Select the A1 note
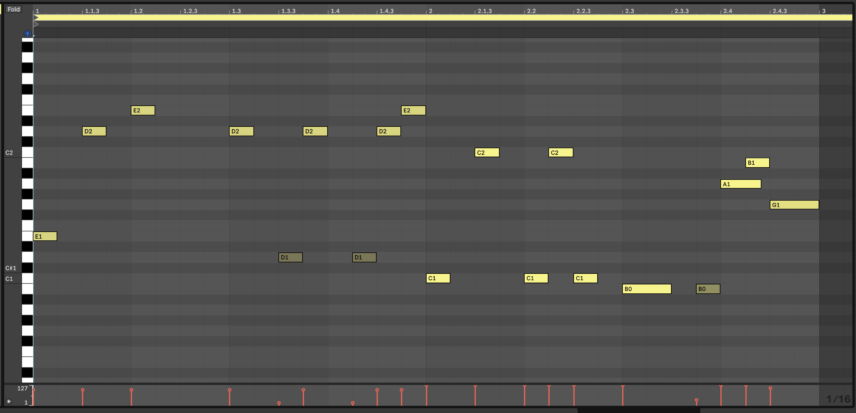The height and width of the screenshot is (413, 856). [x=740, y=184]
